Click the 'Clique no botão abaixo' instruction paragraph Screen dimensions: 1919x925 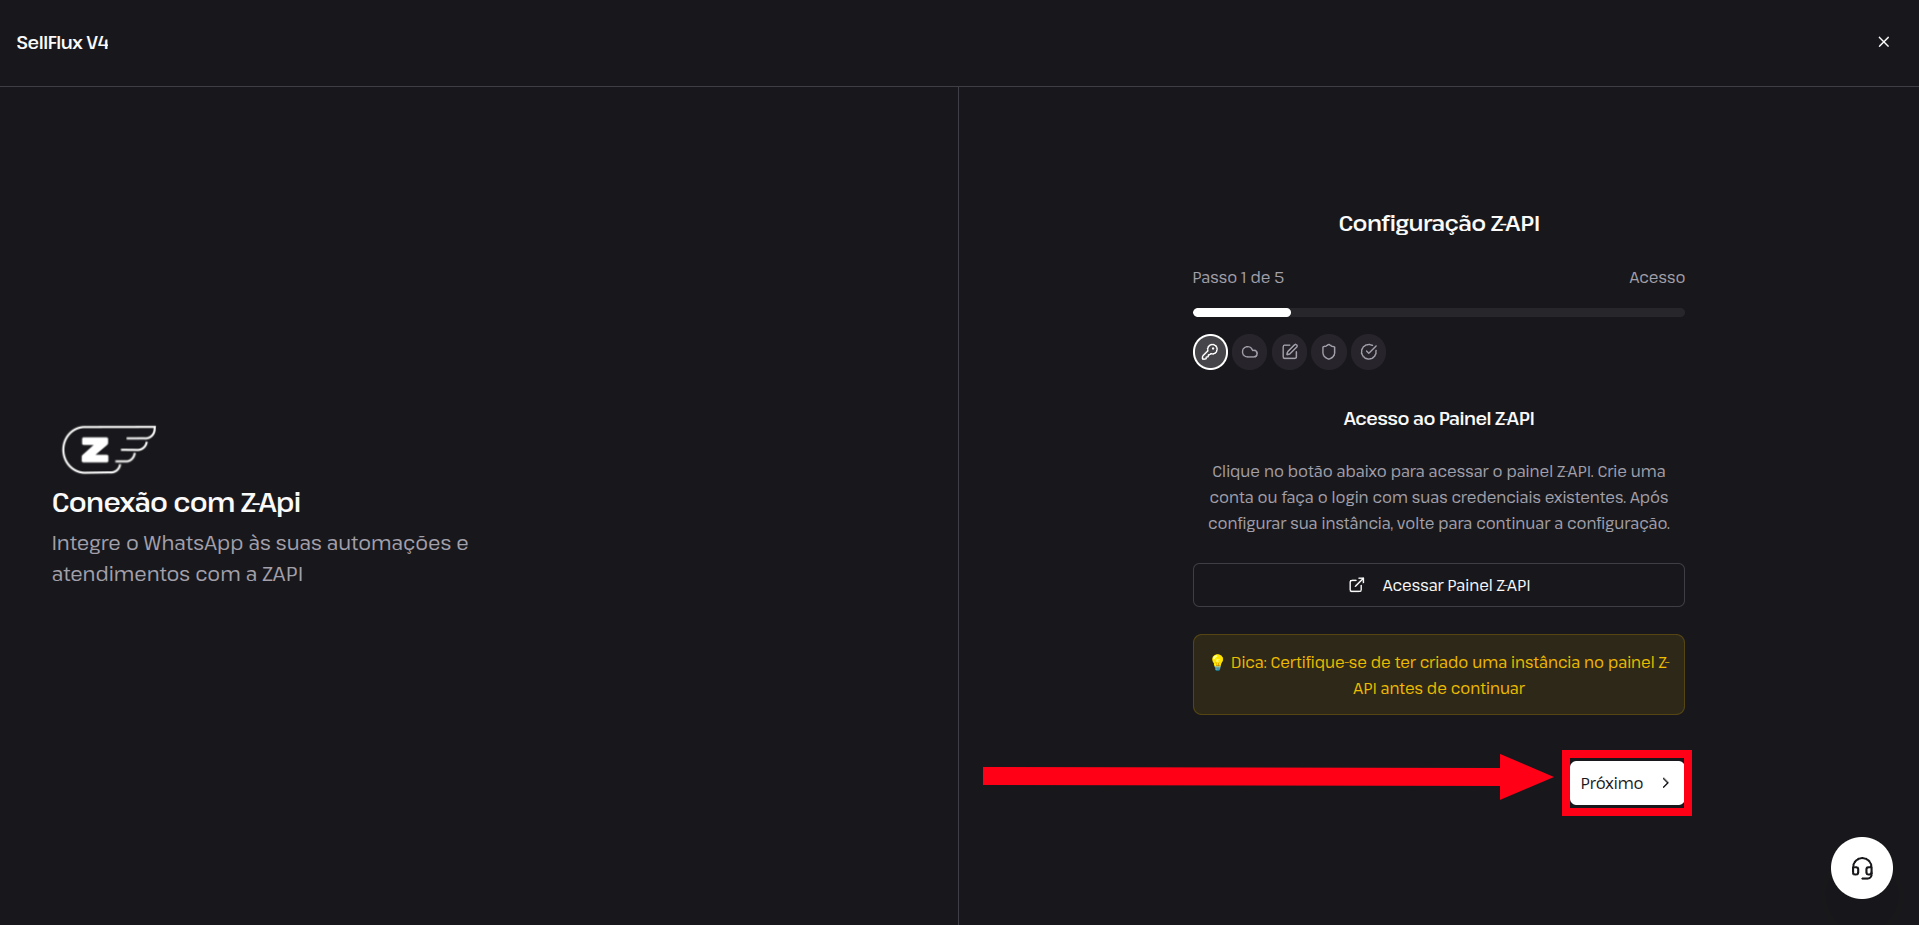coord(1439,497)
